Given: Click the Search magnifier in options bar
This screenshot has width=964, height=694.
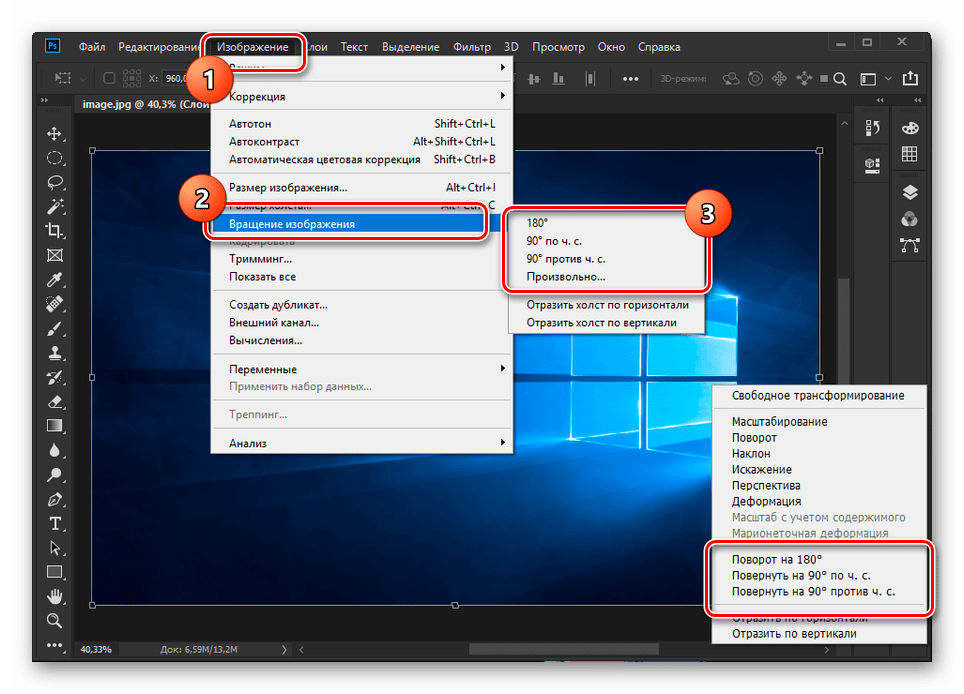Looking at the screenshot, I should 840,79.
